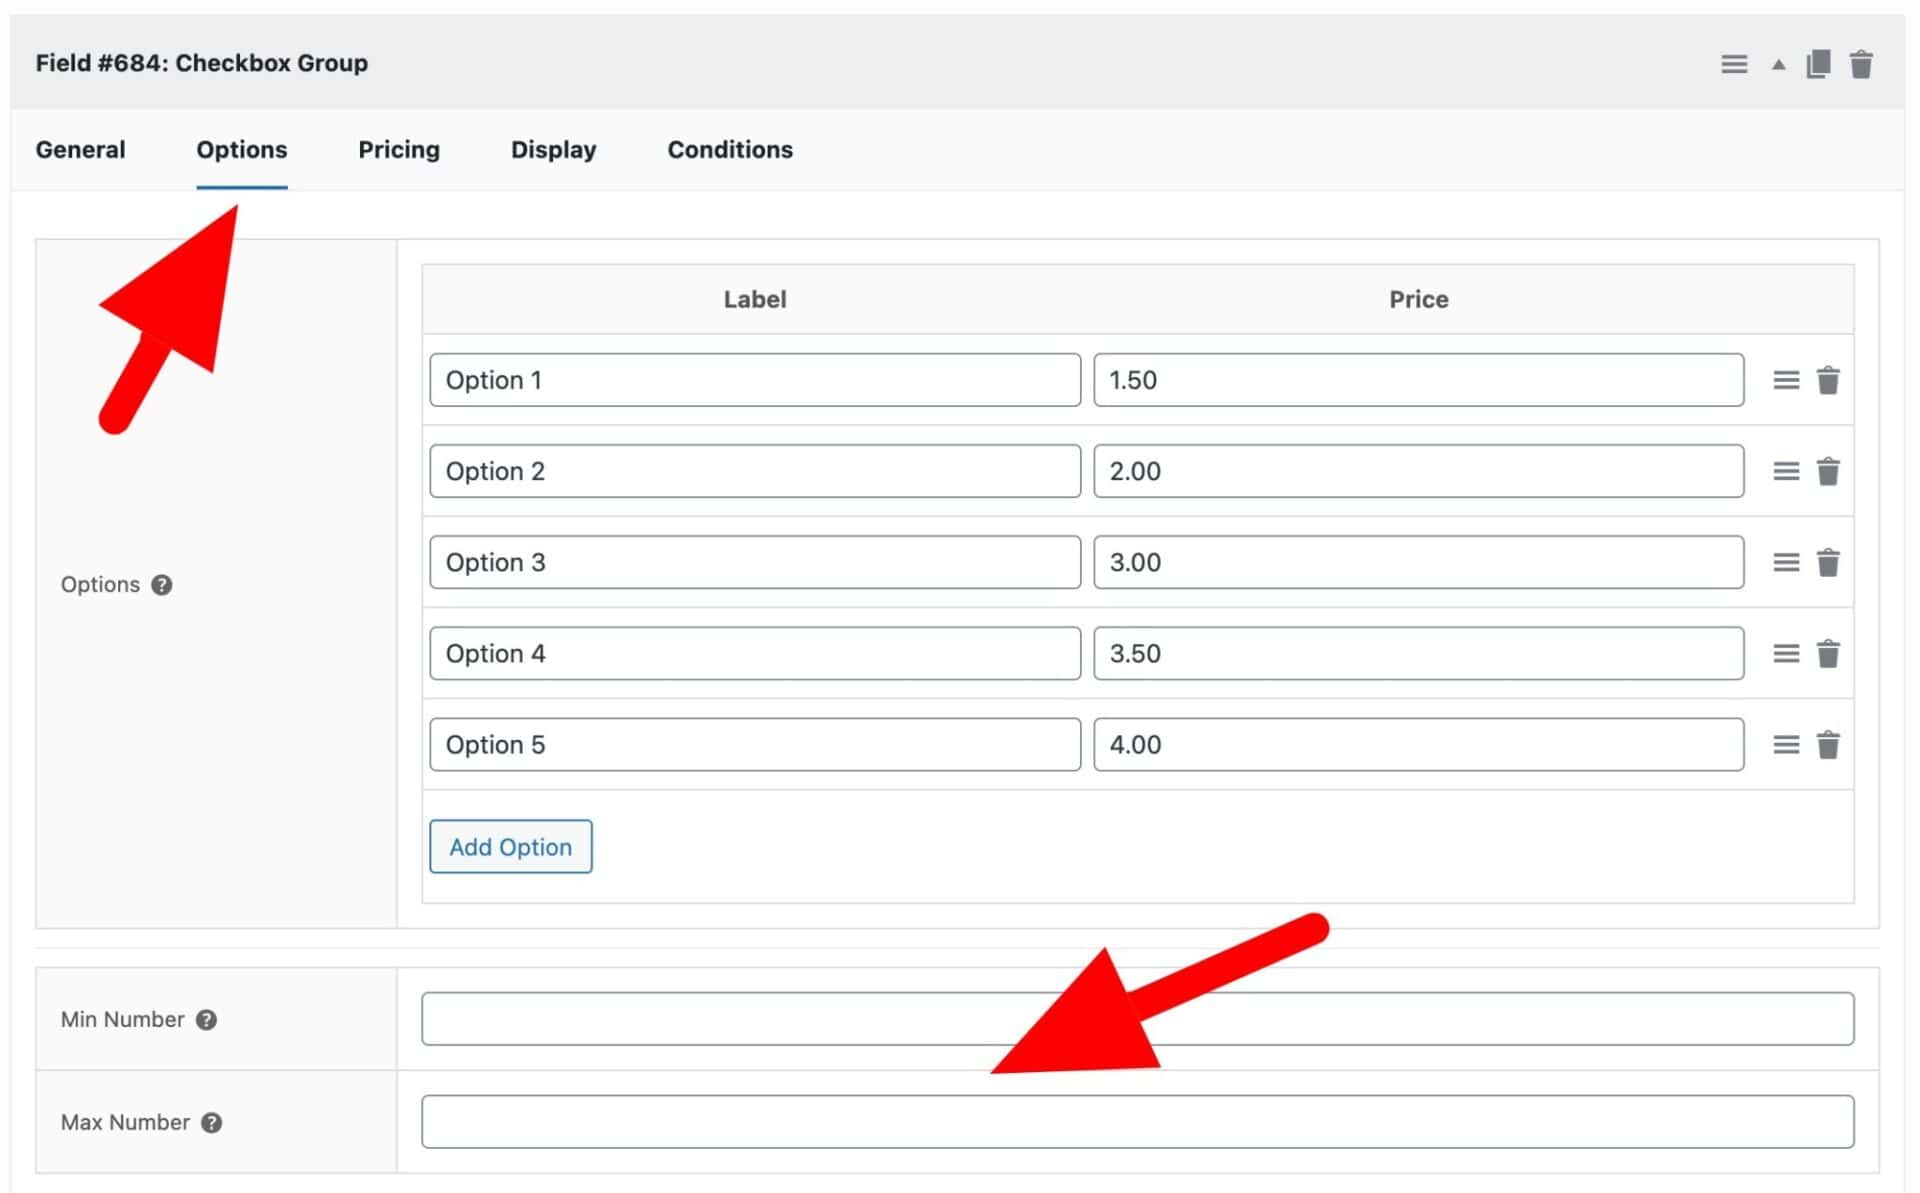Switch to the General tab
The image size is (1920, 1193).
(80, 149)
